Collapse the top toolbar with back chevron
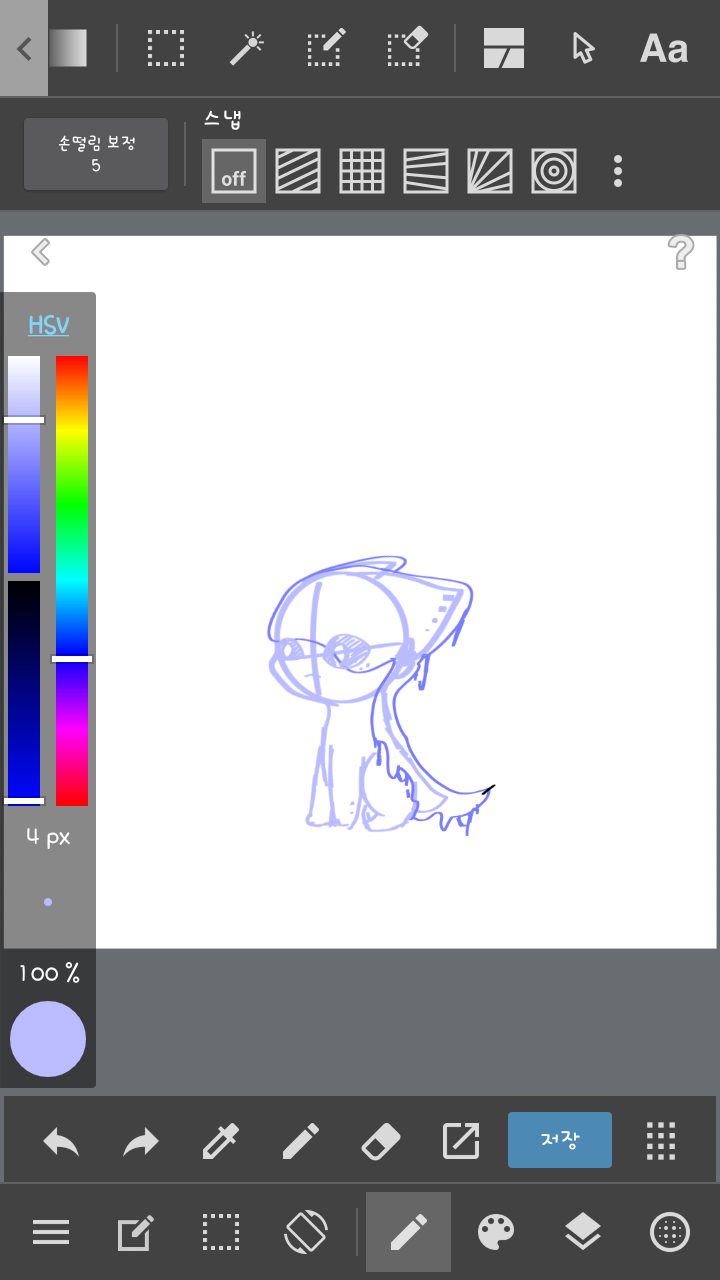The image size is (720, 1280). 24,48
